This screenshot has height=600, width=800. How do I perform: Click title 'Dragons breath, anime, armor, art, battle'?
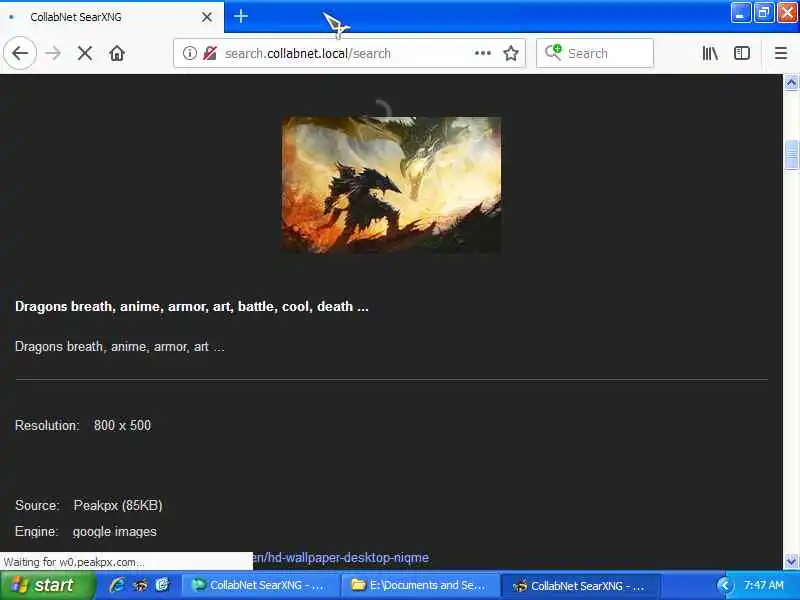(191, 306)
